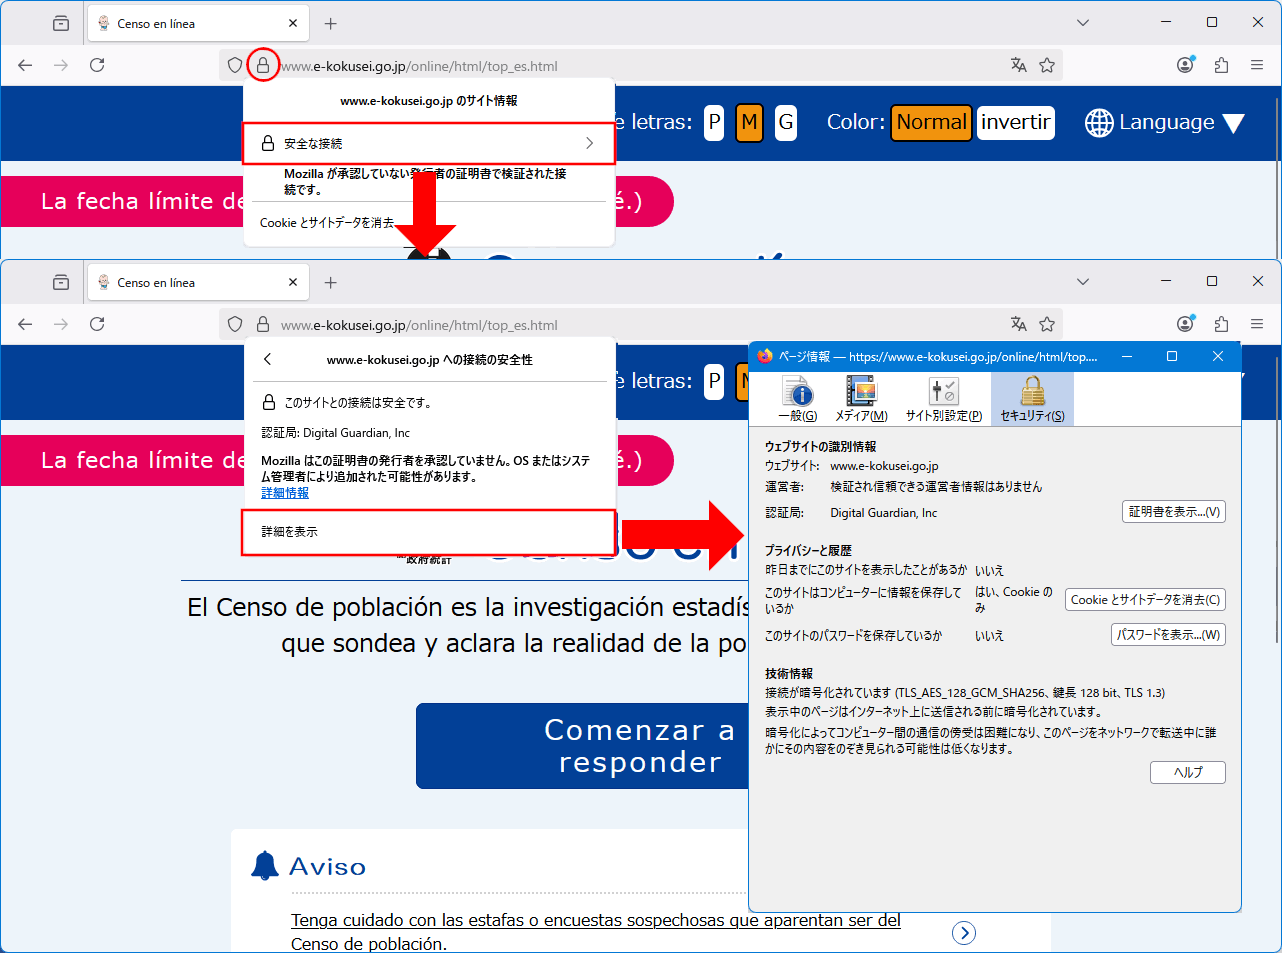Open the メディア icon tab in the page info dialog

pos(861,399)
